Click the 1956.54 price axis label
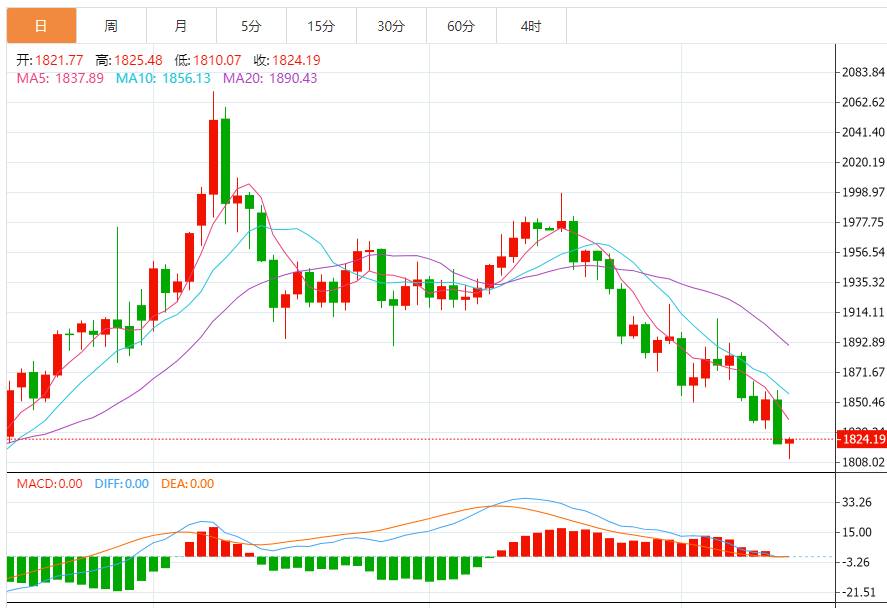Viewport: 887px width, 608px height. pos(863,252)
